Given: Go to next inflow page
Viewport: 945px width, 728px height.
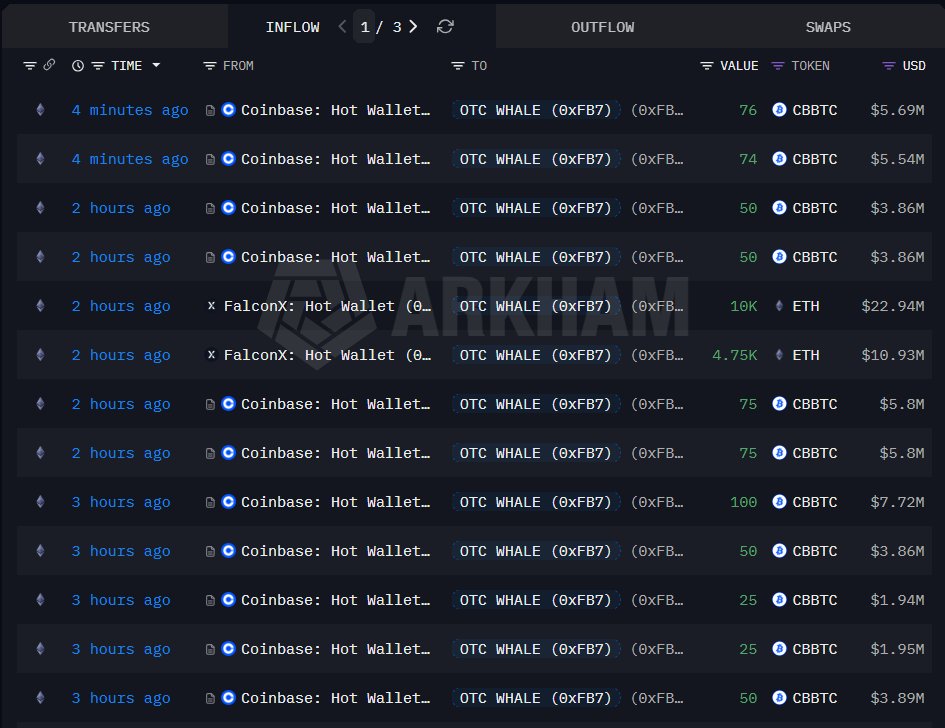Looking at the screenshot, I should (414, 27).
